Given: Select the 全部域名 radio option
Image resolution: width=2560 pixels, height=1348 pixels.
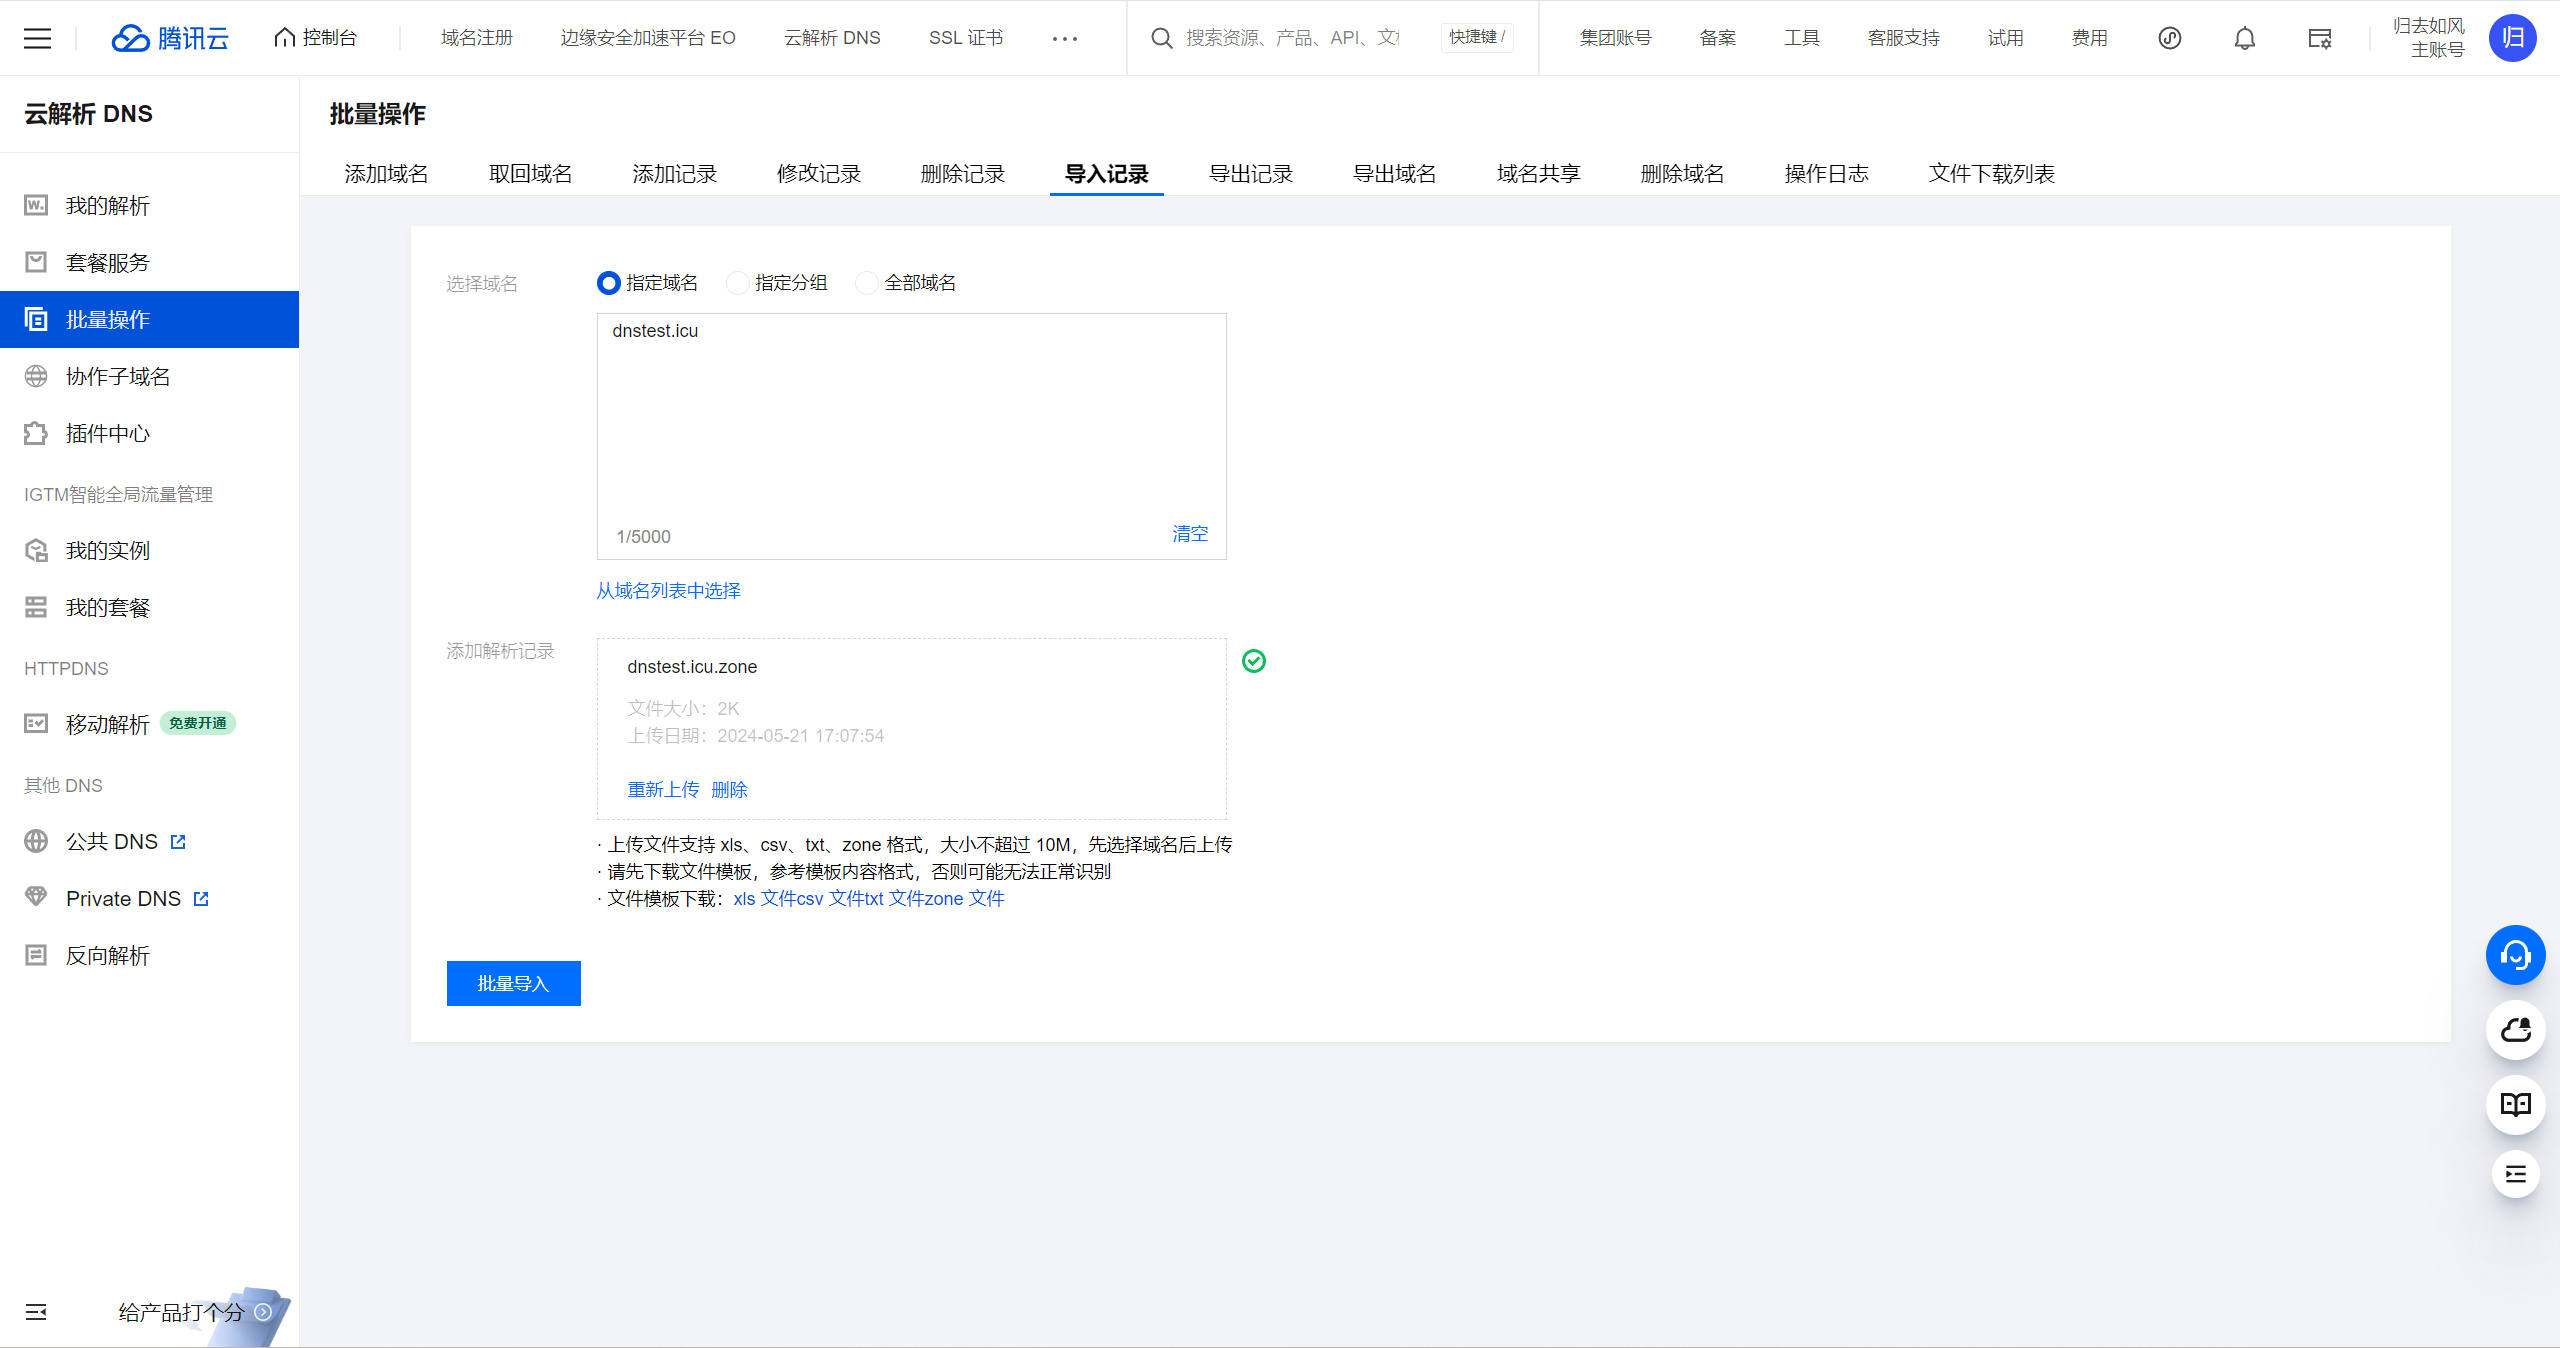Looking at the screenshot, I should pyautogui.click(x=866, y=283).
